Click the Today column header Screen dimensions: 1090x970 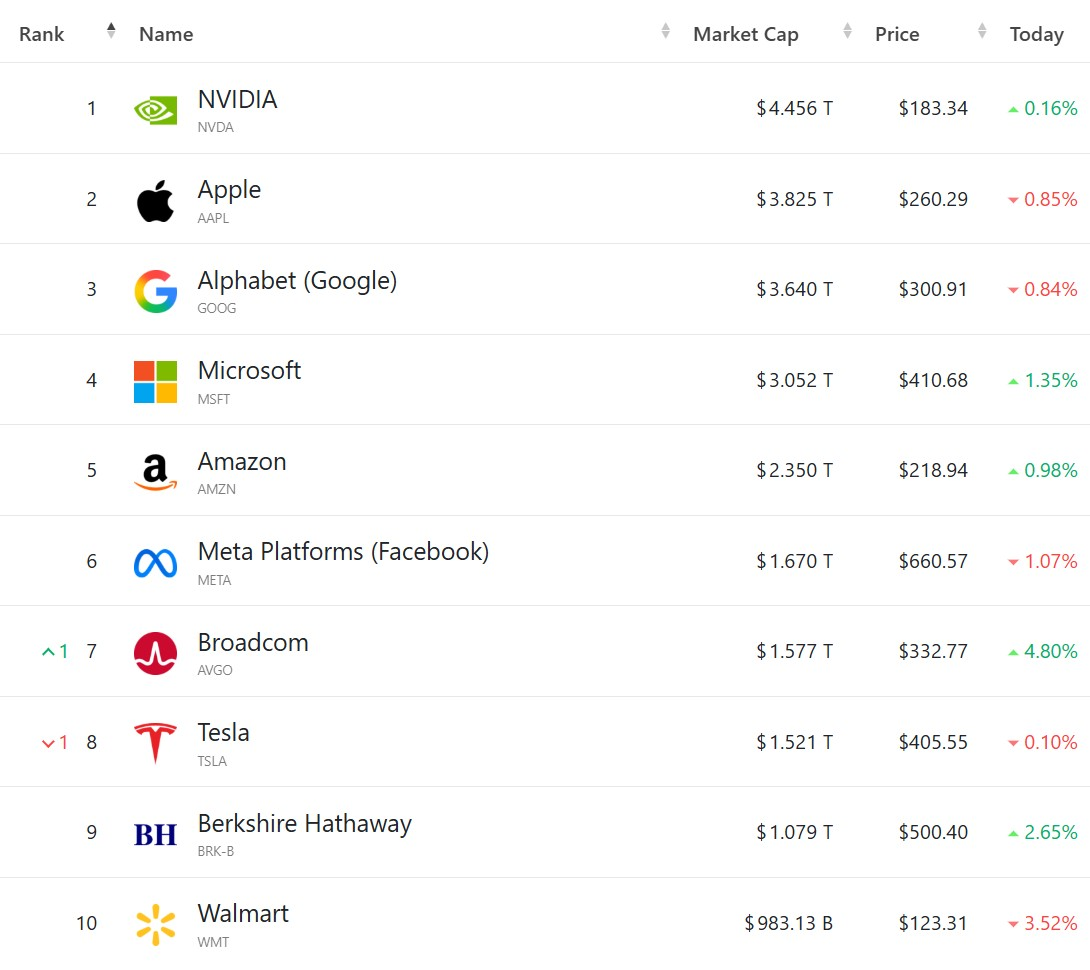(x=1036, y=34)
